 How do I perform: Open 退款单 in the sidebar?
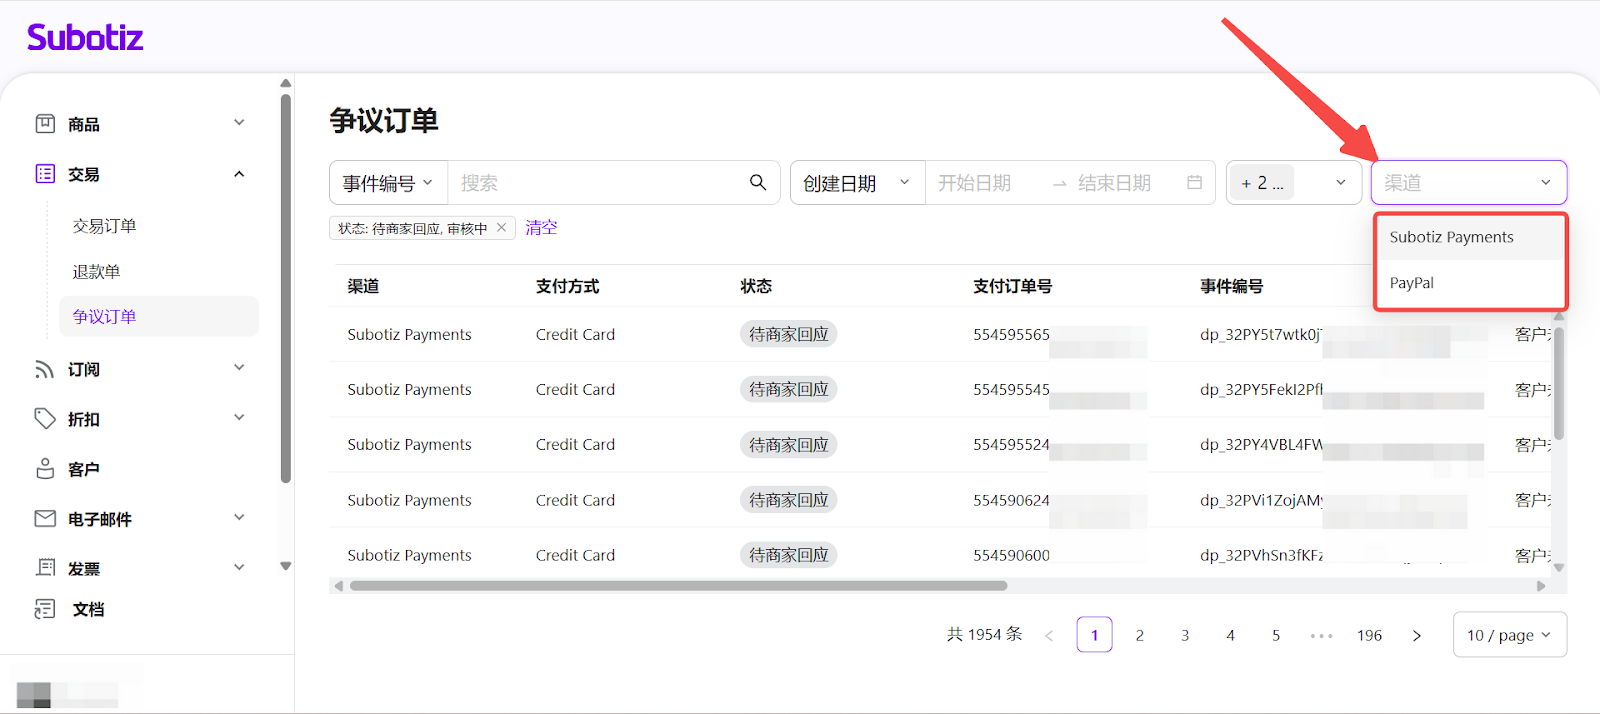pyautogui.click(x=97, y=272)
